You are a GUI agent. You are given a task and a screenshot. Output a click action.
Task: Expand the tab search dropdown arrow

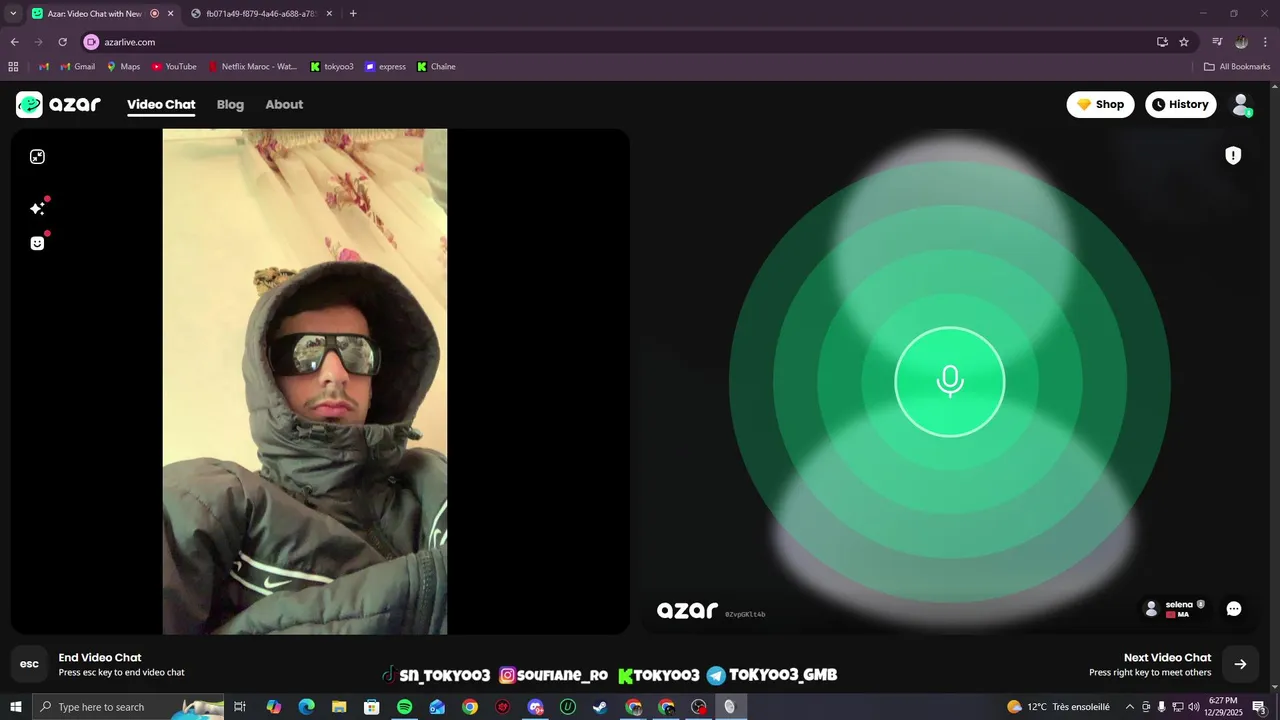[13, 13]
